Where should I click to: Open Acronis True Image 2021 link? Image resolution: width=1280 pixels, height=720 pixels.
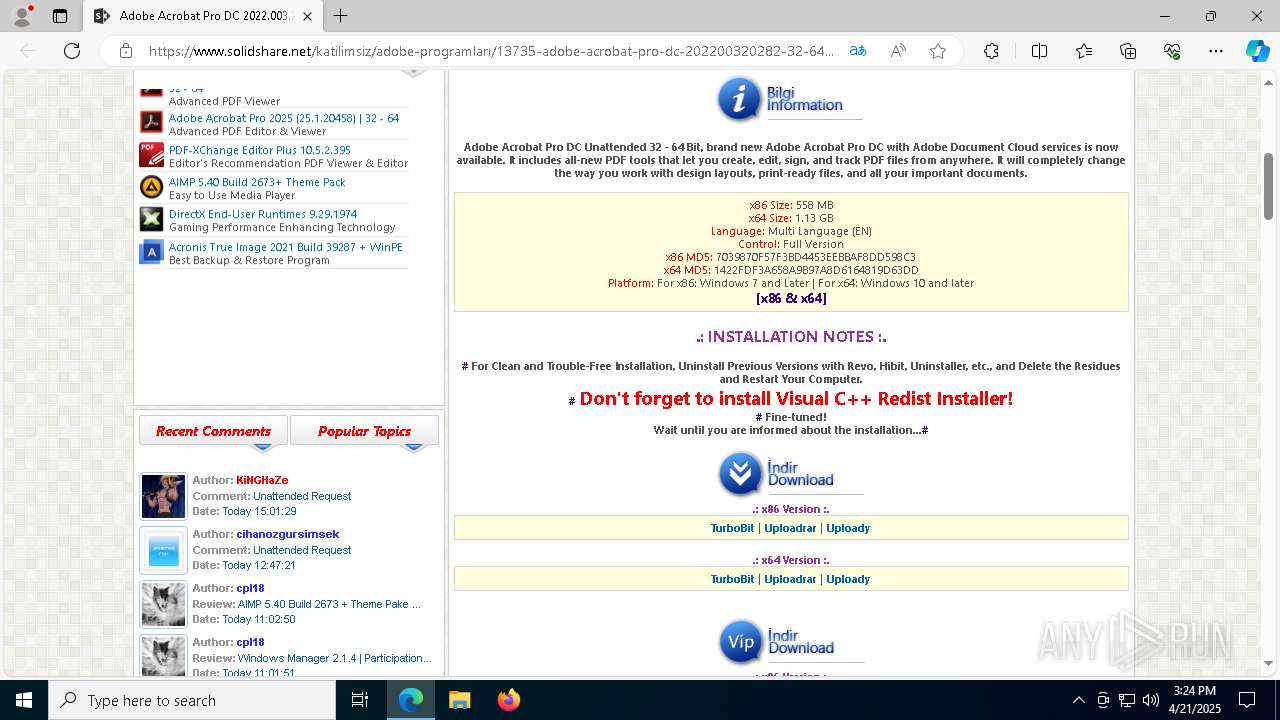point(286,247)
